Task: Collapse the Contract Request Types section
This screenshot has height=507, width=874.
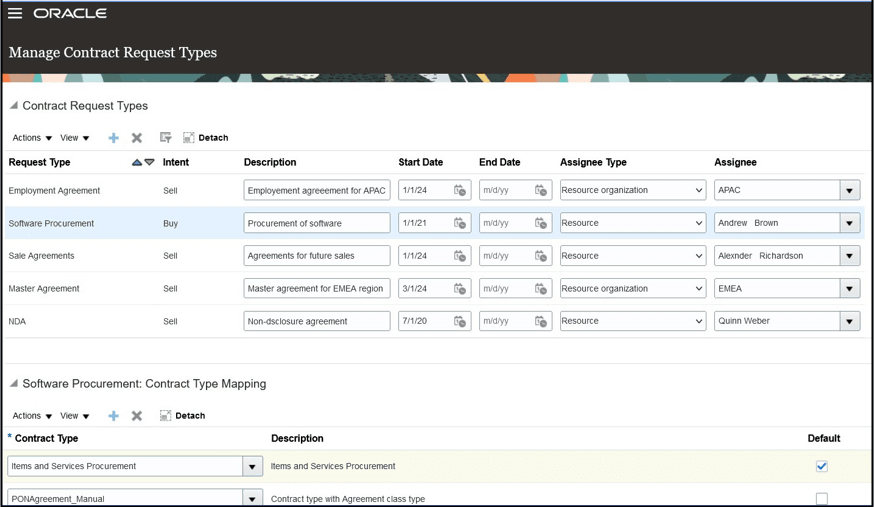Action: pos(14,105)
